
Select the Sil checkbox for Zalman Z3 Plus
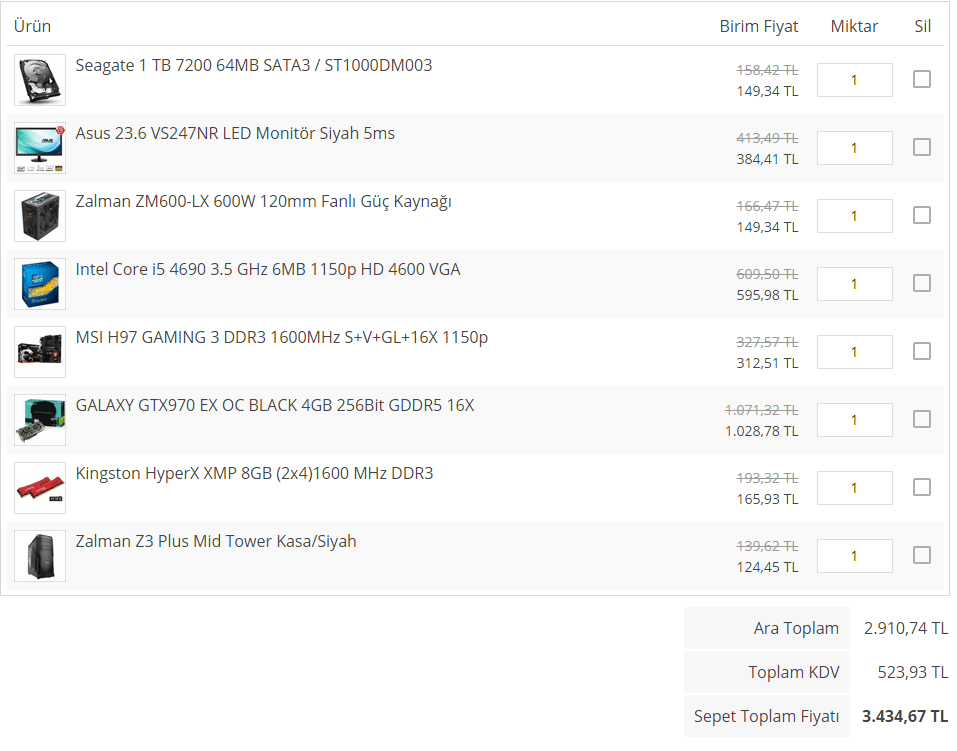coord(921,555)
